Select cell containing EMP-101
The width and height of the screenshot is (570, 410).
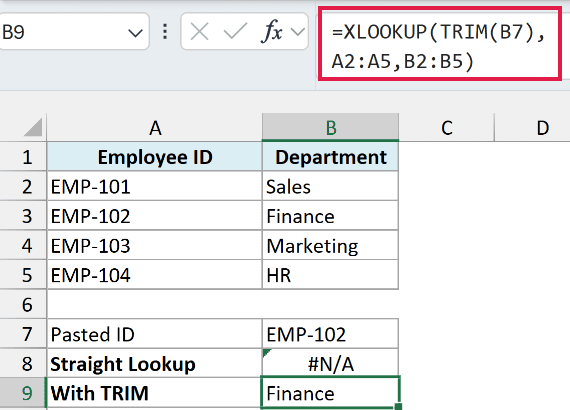[x=155, y=187]
